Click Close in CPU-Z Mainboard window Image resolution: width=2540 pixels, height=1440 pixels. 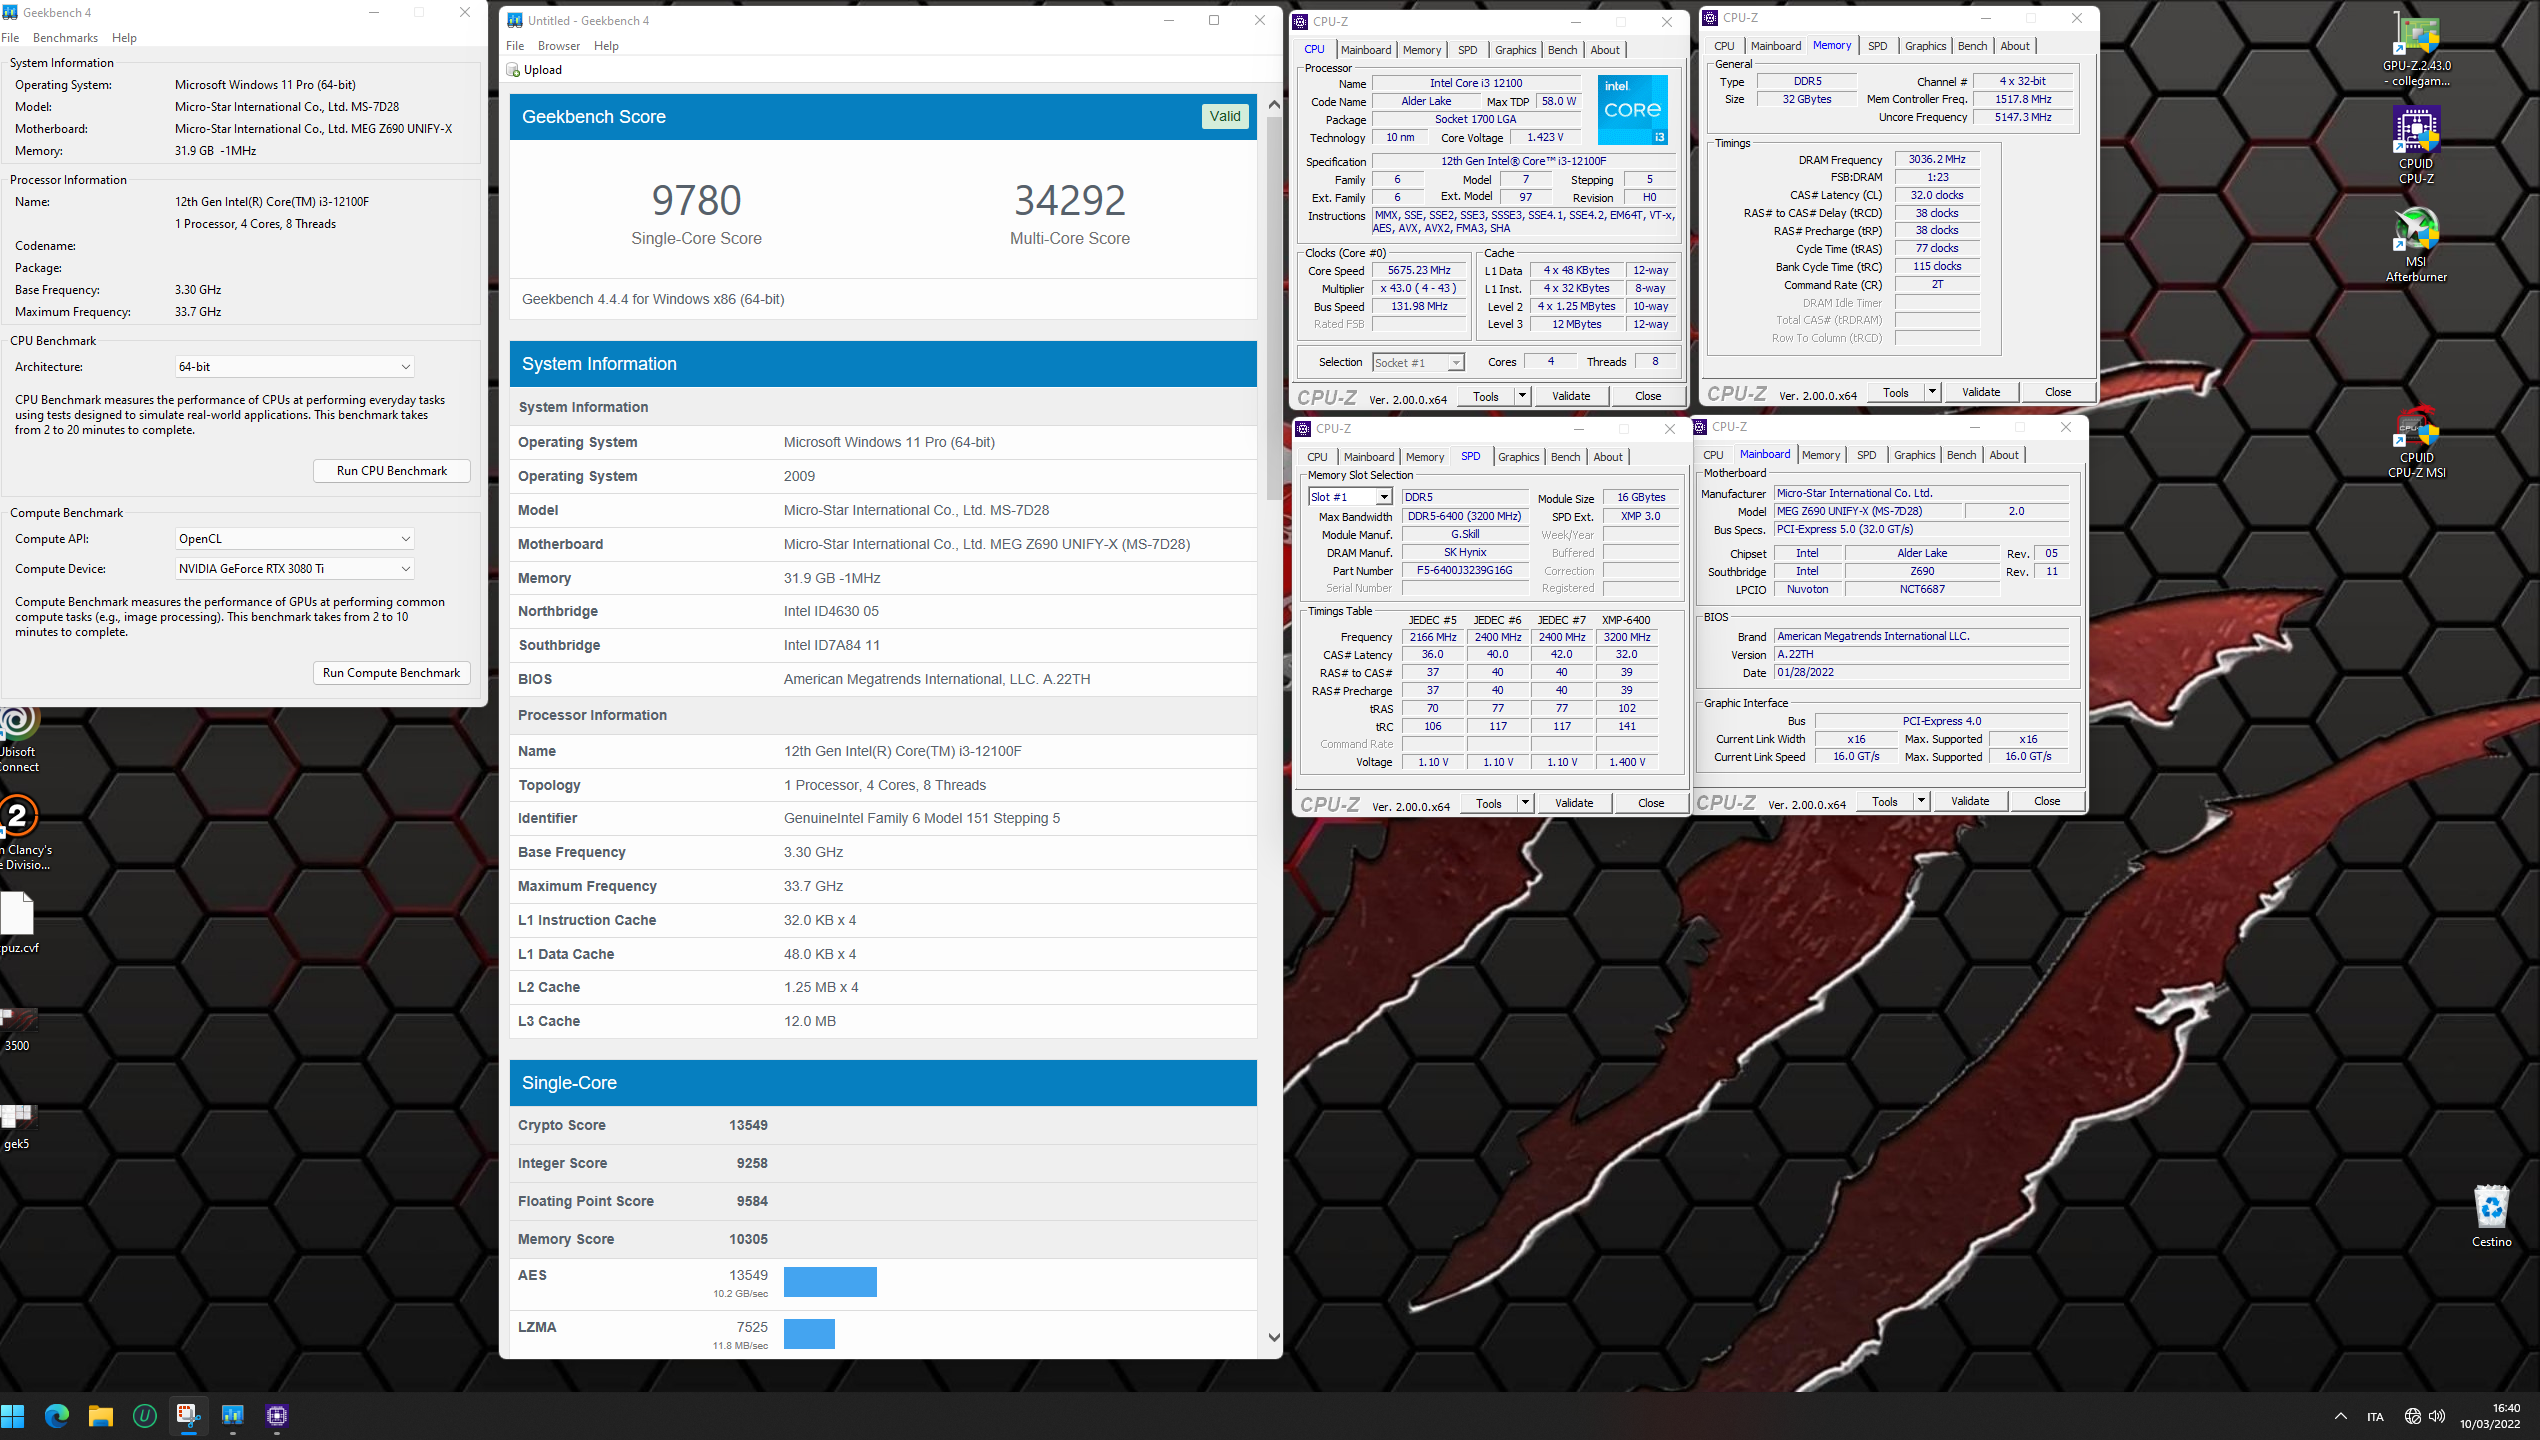[x=2047, y=801]
